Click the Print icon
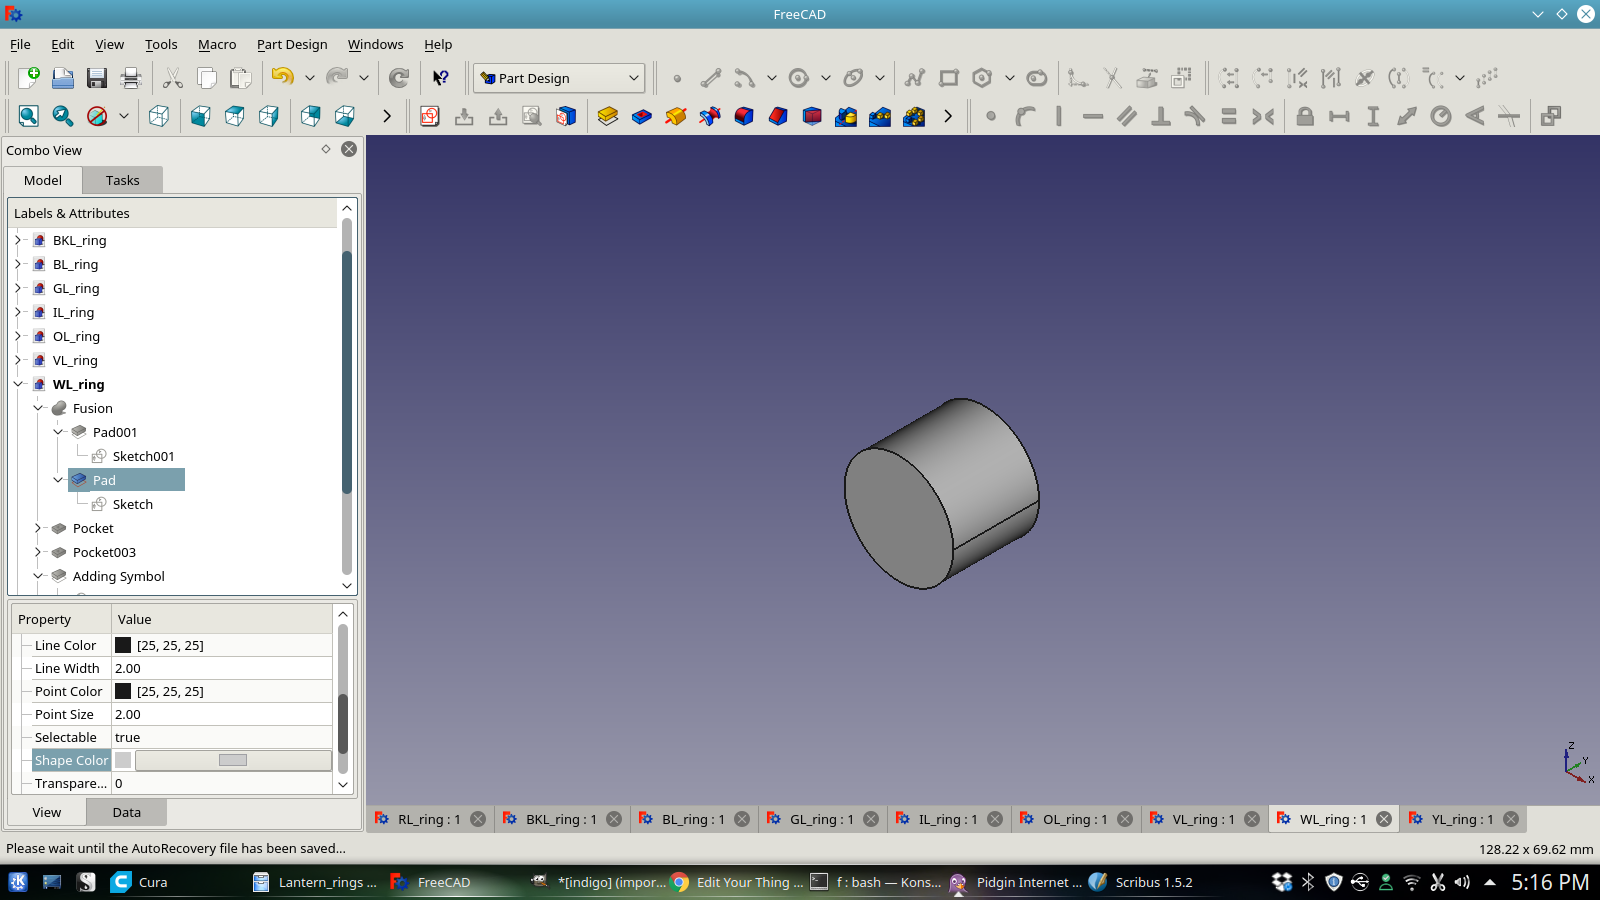The height and width of the screenshot is (900, 1600). (x=131, y=78)
